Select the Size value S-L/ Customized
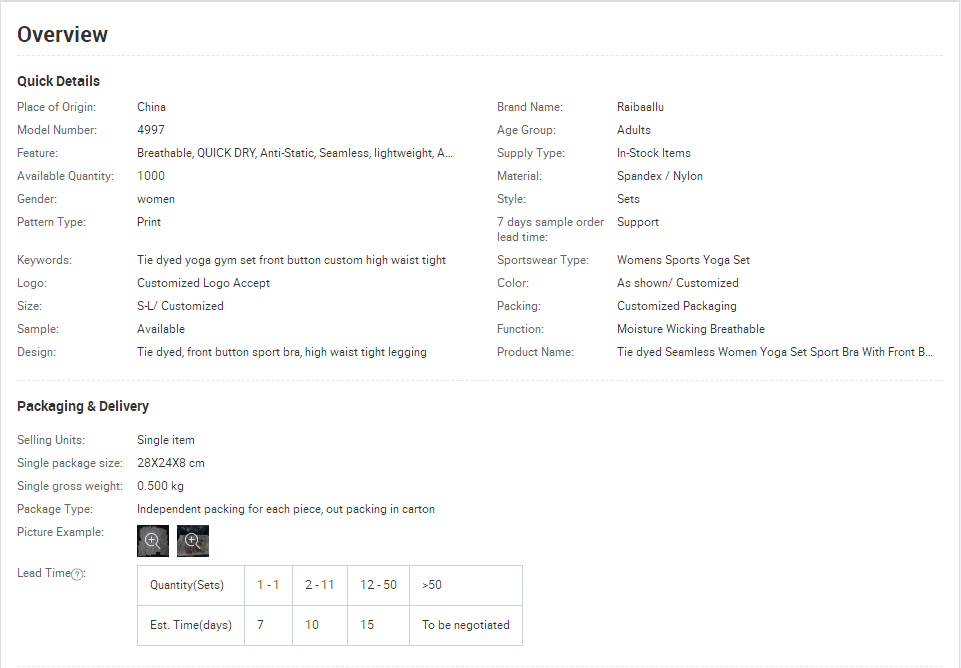 pyautogui.click(x=180, y=306)
